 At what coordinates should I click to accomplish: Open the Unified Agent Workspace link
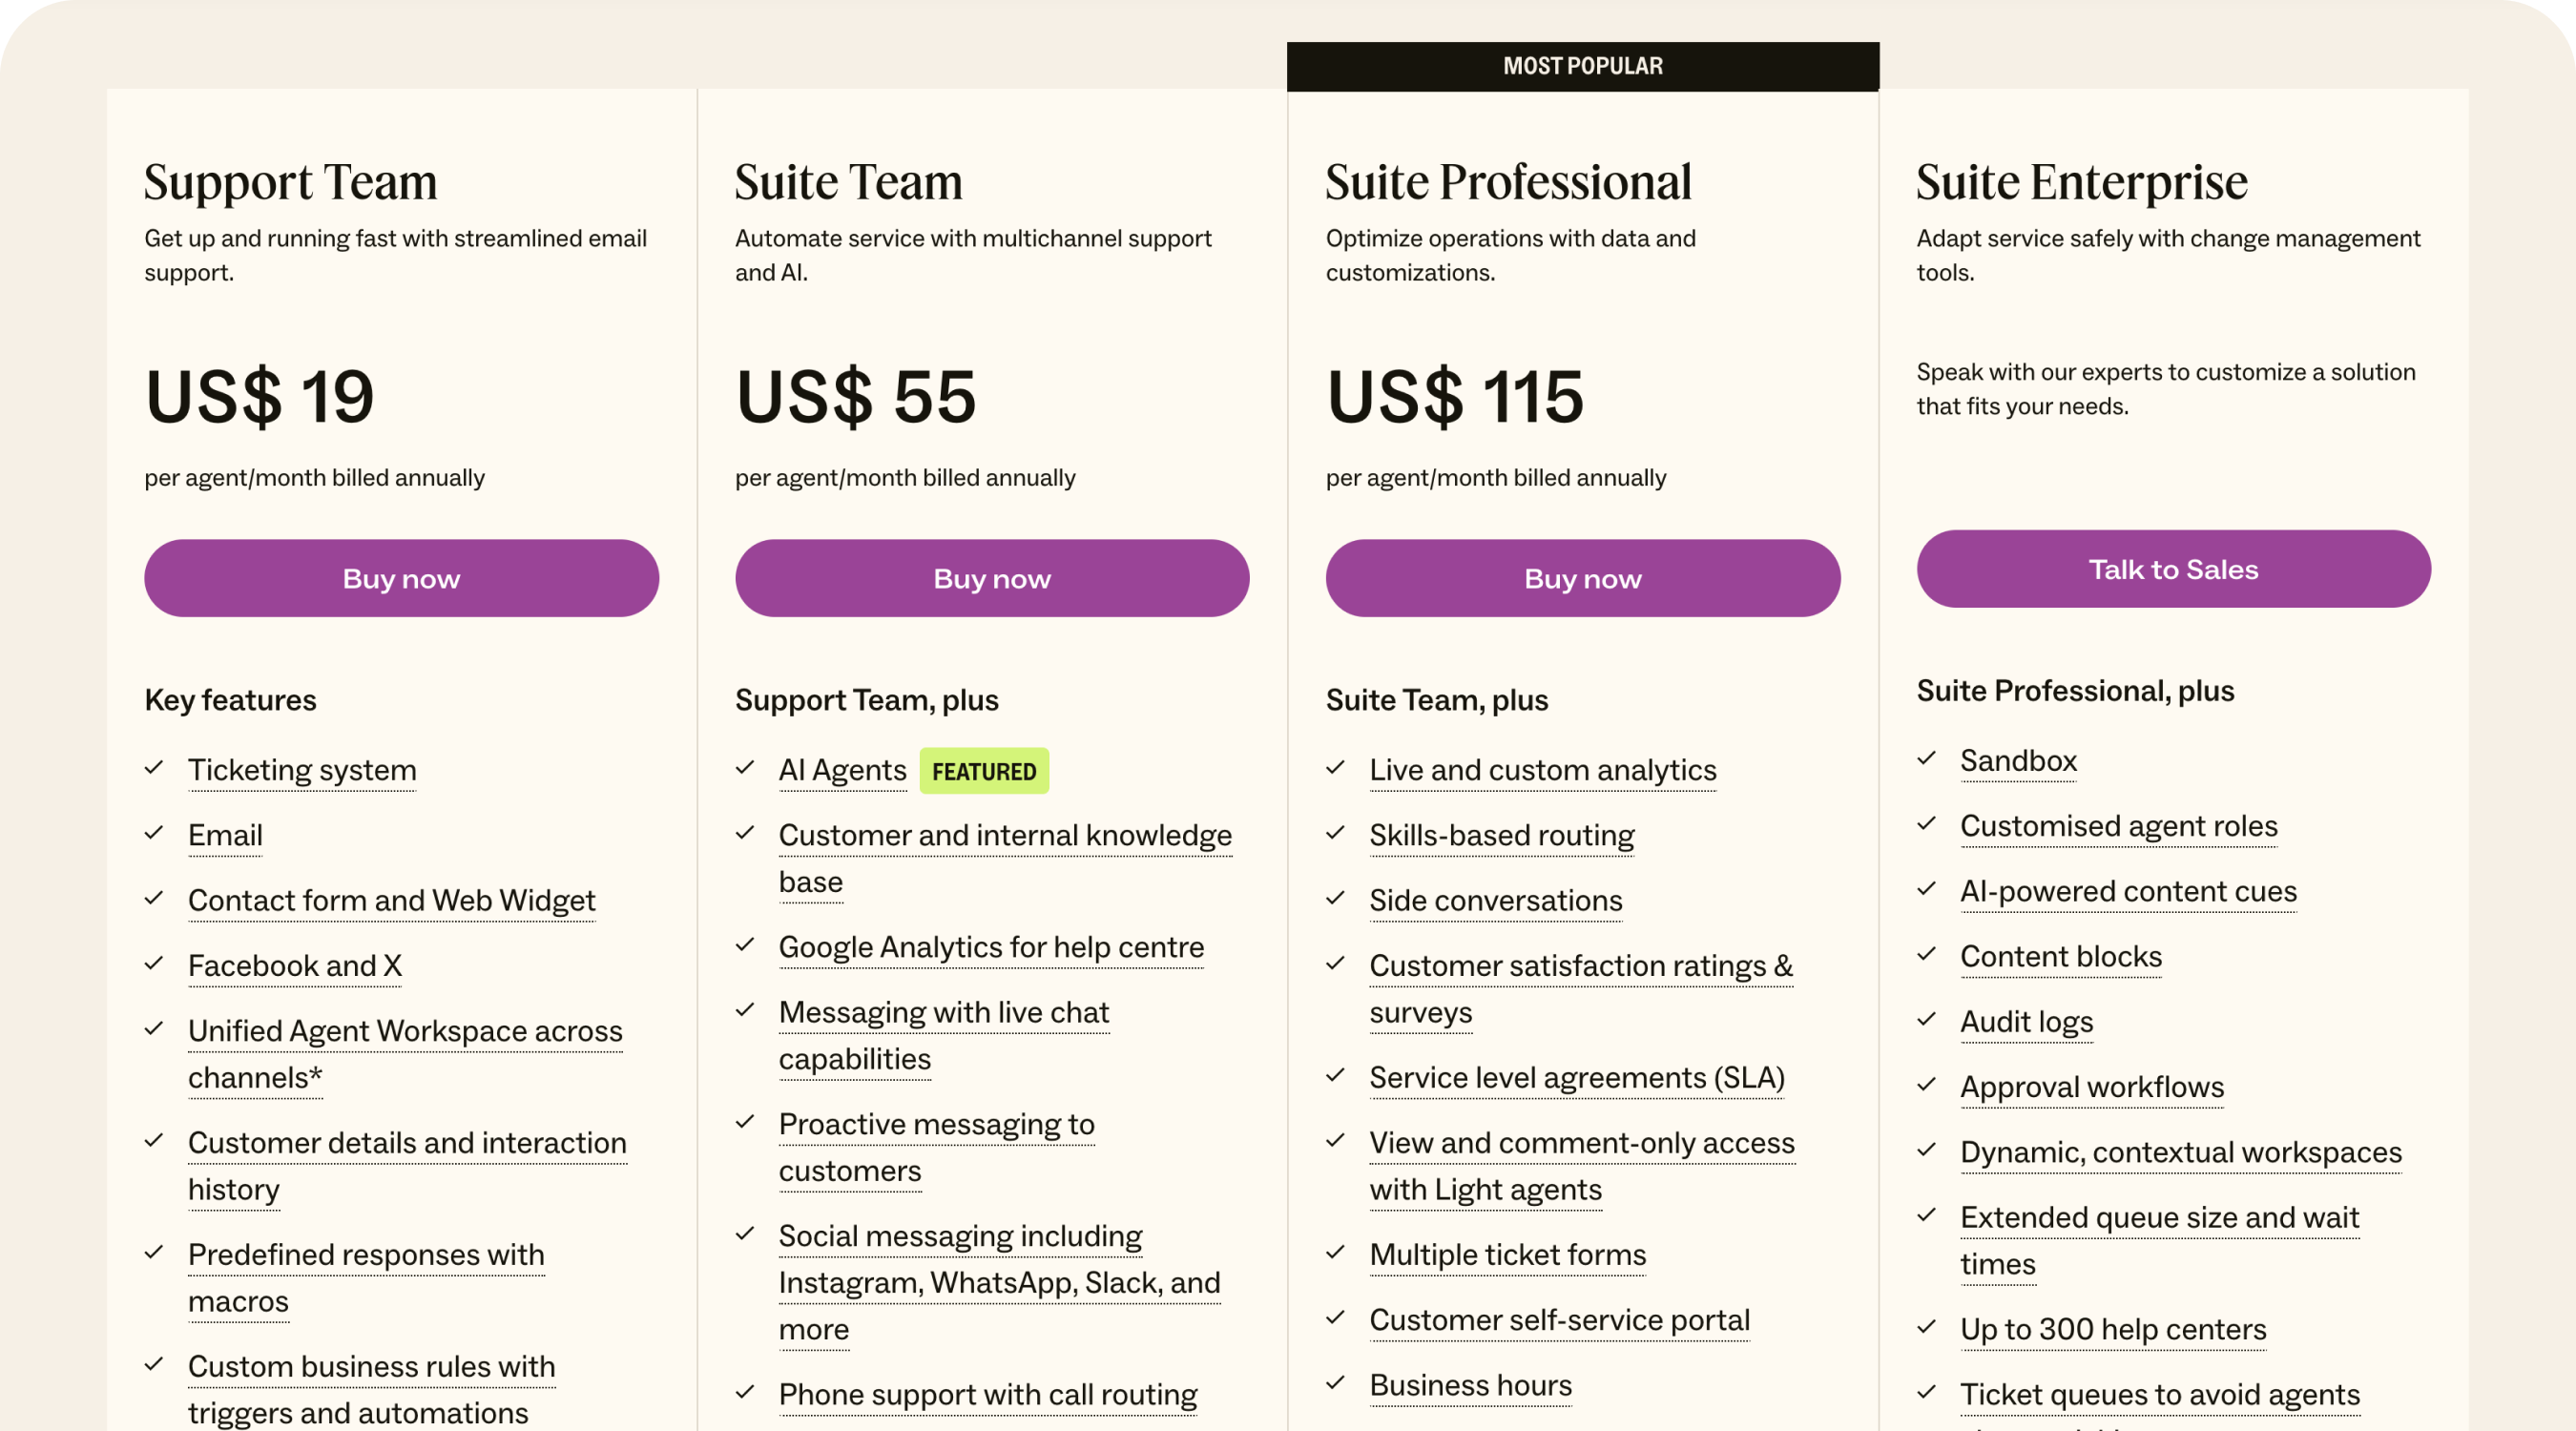(x=404, y=1031)
